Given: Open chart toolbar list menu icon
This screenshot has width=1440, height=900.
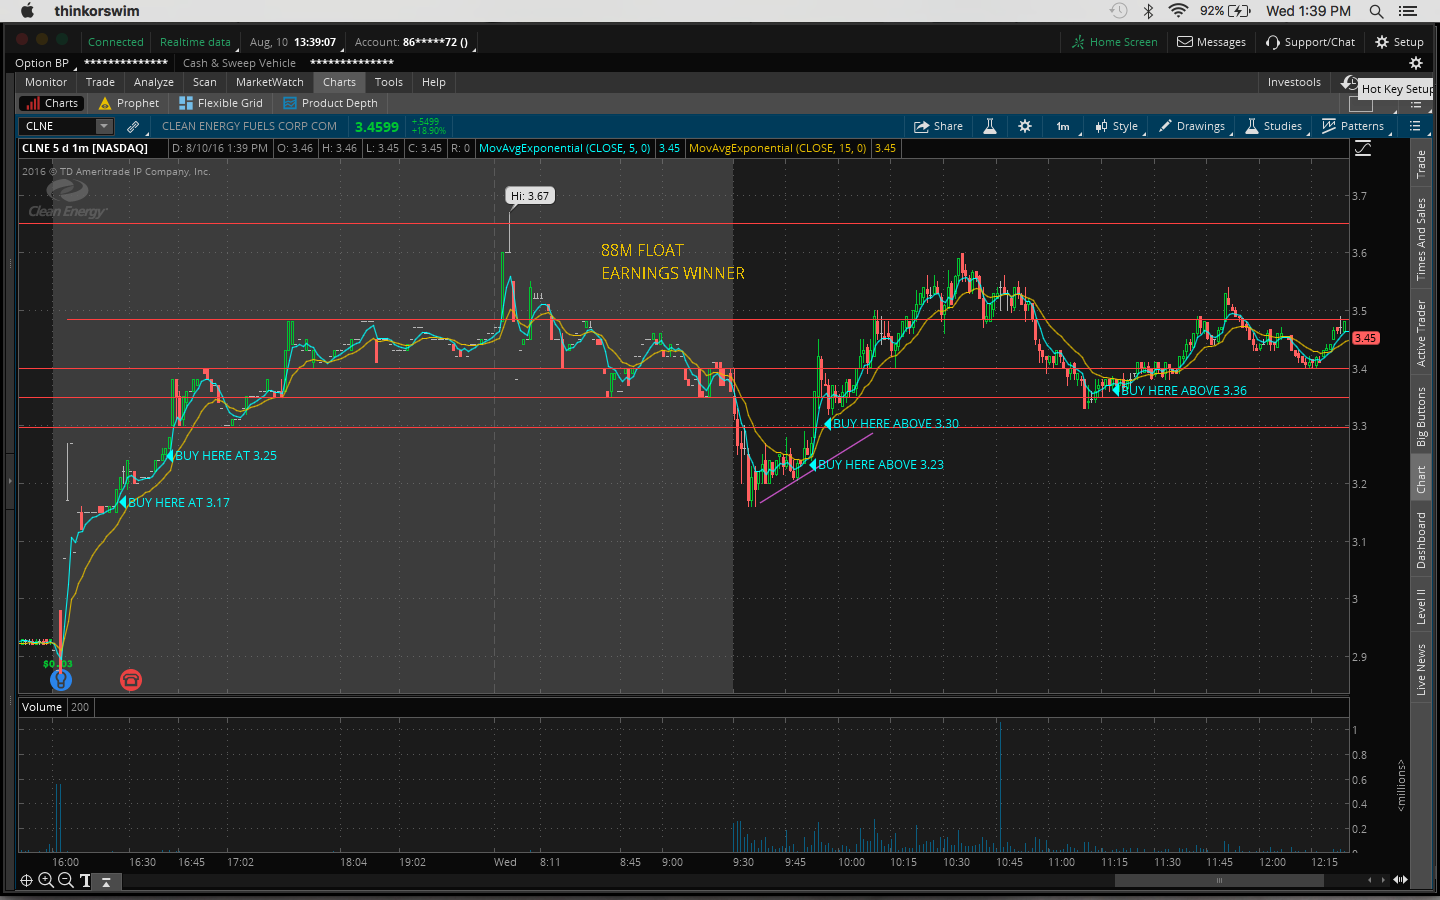Looking at the screenshot, I should 1415,126.
